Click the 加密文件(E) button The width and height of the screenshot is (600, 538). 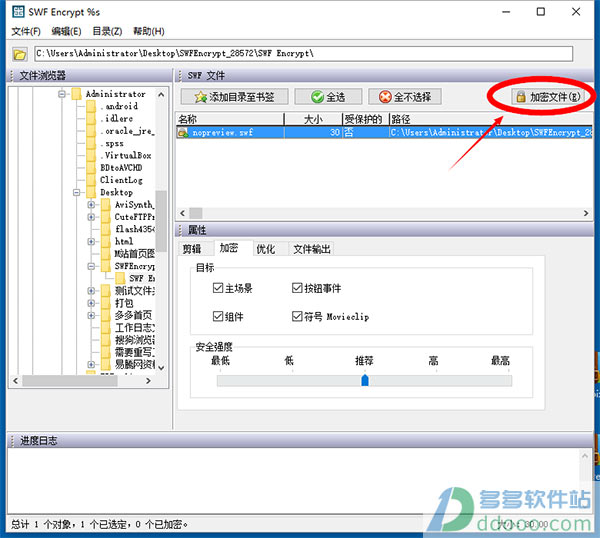[x=548, y=97]
